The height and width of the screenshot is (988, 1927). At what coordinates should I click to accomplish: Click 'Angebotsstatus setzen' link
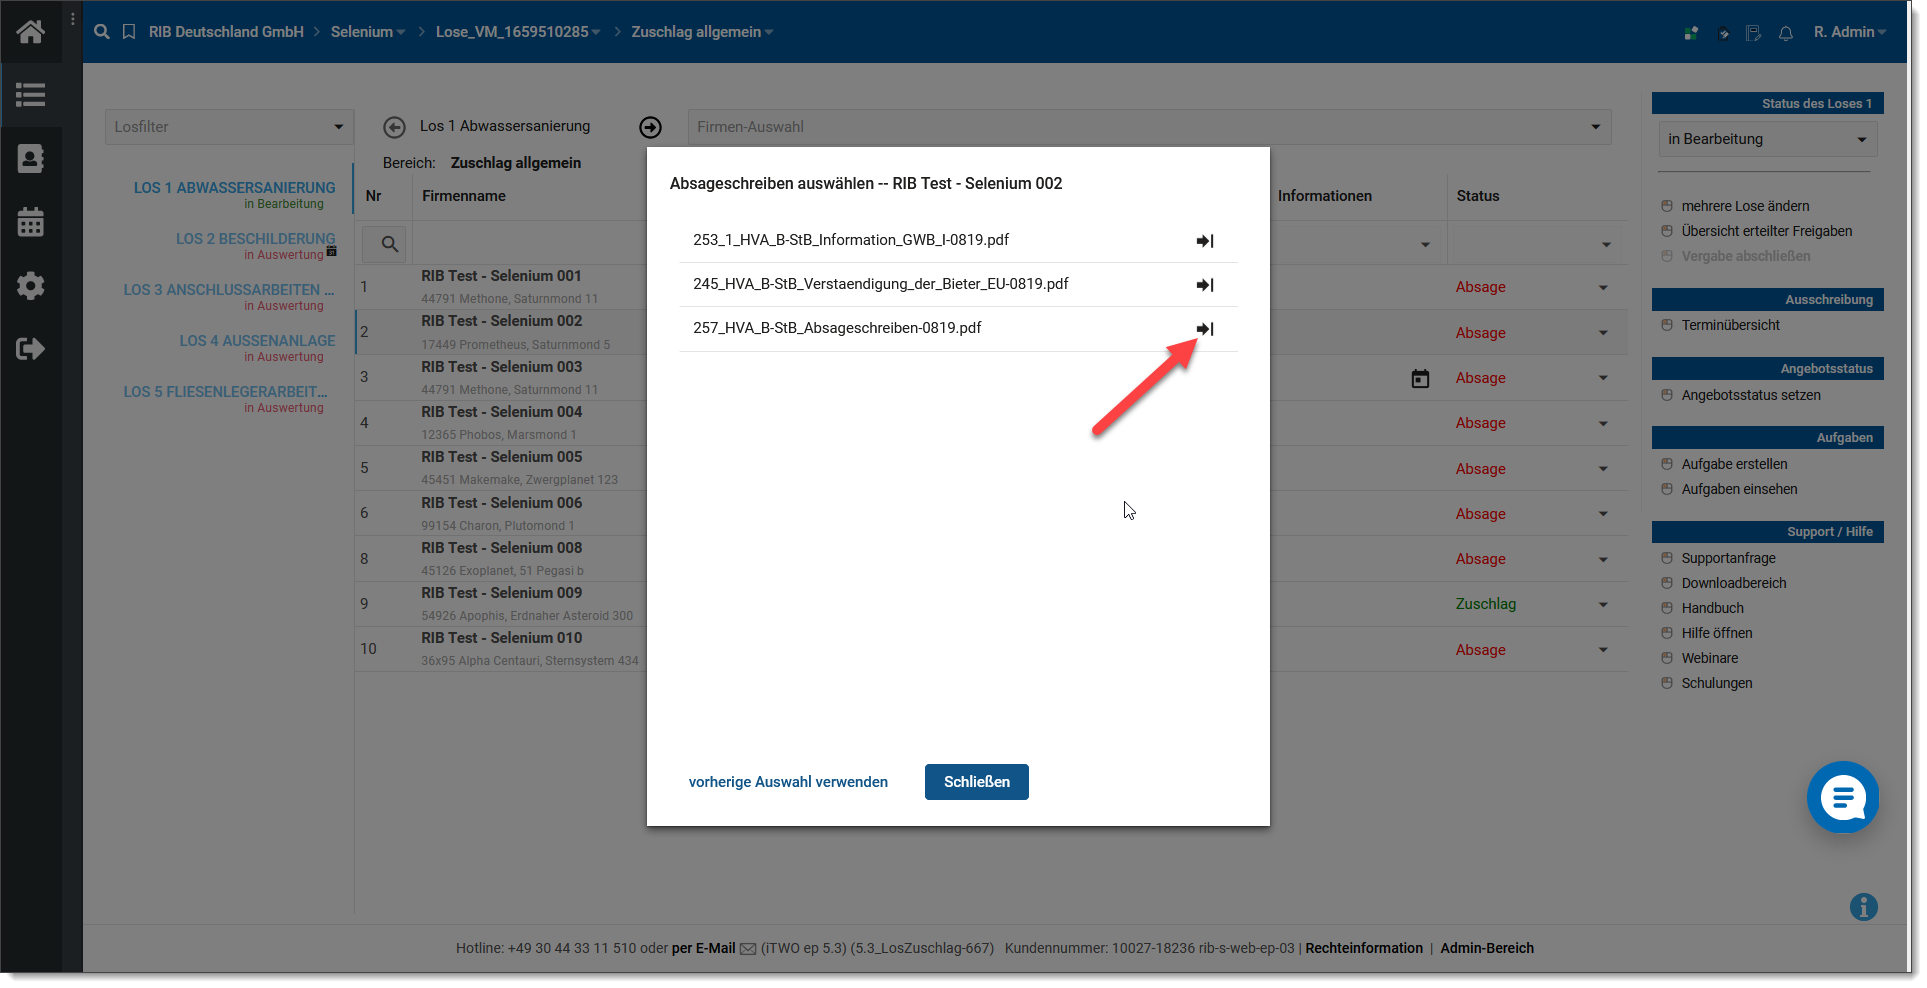click(1751, 395)
